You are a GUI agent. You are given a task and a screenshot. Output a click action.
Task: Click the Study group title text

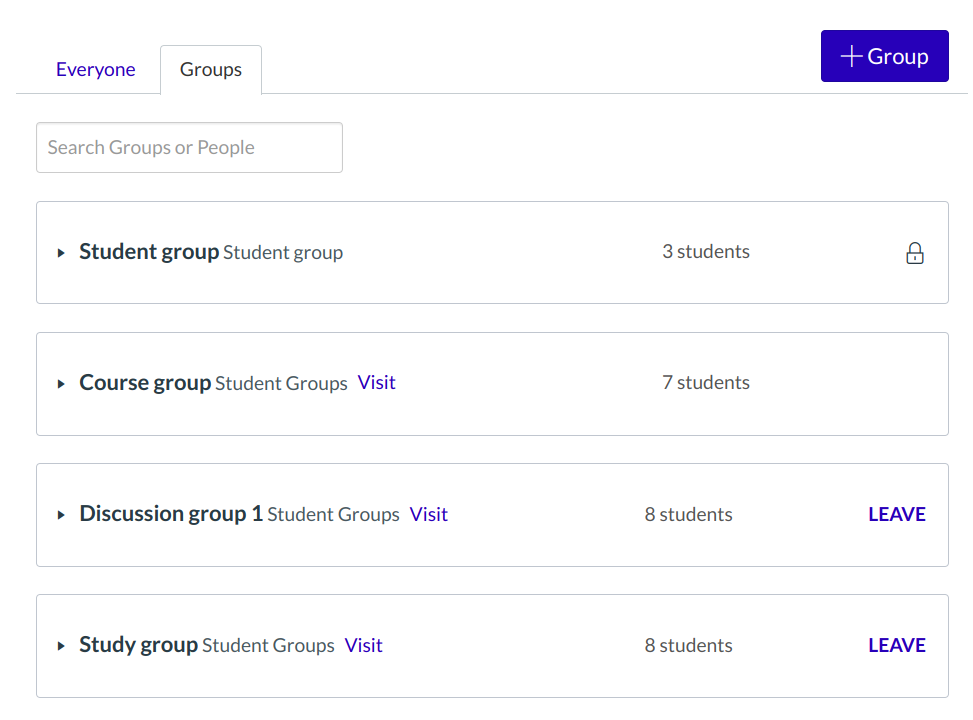click(138, 645)
